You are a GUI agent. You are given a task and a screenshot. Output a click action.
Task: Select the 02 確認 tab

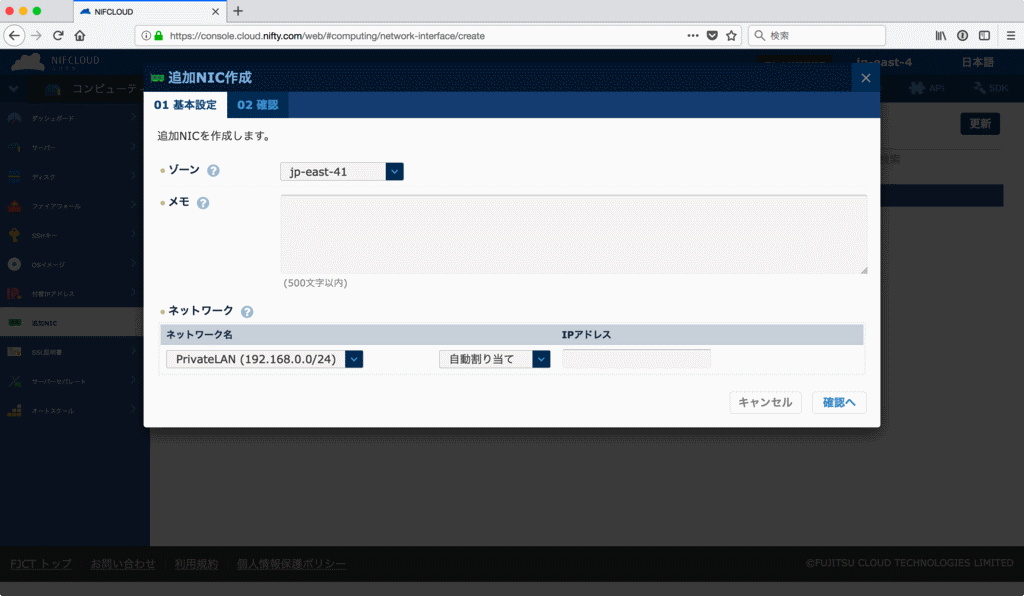[257, 104]
